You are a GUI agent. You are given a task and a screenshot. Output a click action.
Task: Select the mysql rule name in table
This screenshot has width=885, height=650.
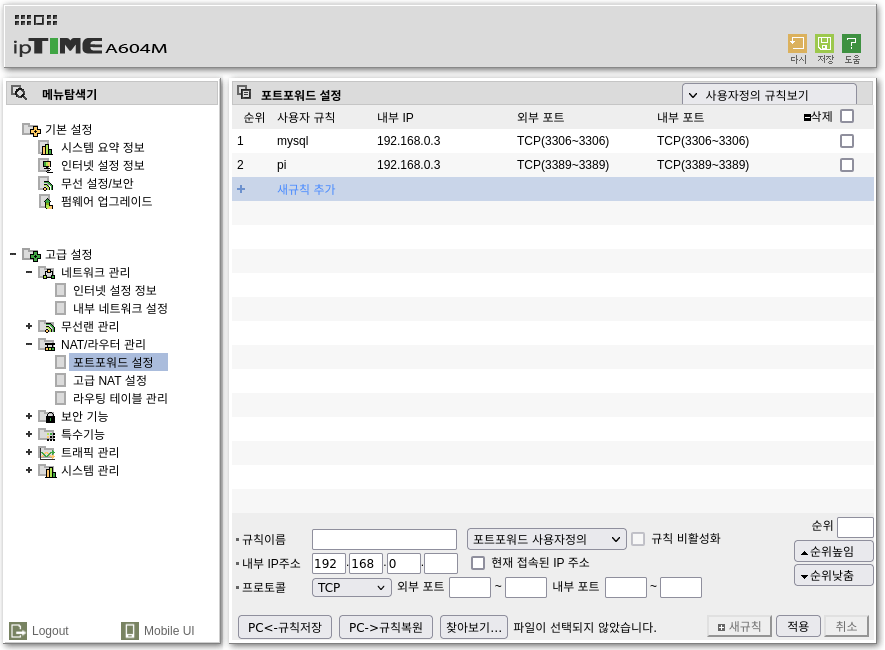(292, 141)
